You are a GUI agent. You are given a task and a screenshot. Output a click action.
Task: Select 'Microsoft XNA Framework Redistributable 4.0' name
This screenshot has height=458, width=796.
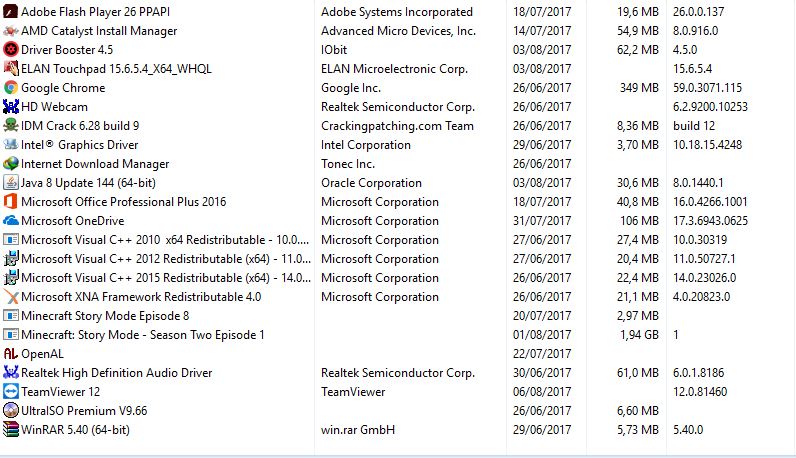pyautogui.click(x=141, y=297)
